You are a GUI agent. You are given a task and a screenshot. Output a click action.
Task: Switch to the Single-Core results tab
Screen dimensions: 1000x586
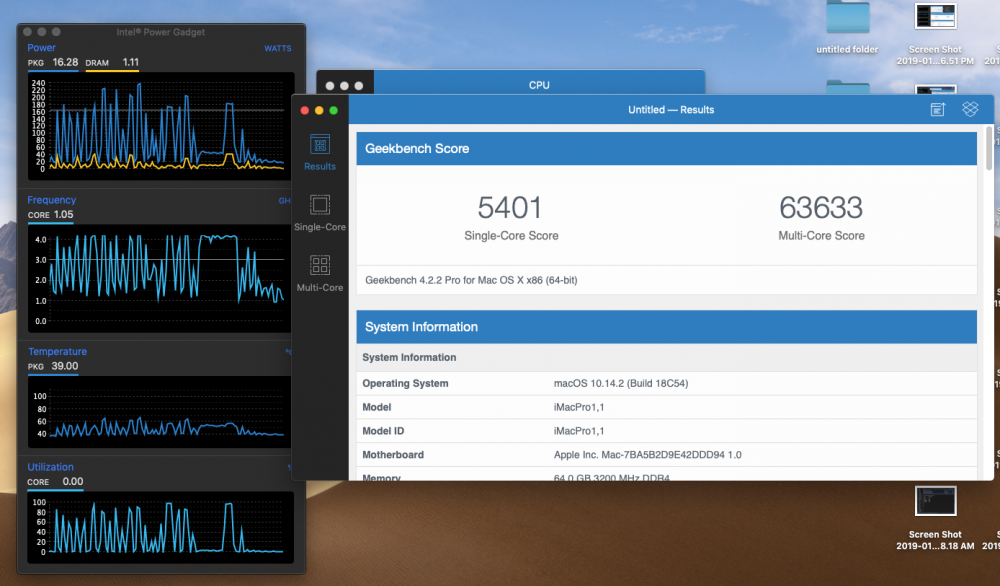(320, 213)
